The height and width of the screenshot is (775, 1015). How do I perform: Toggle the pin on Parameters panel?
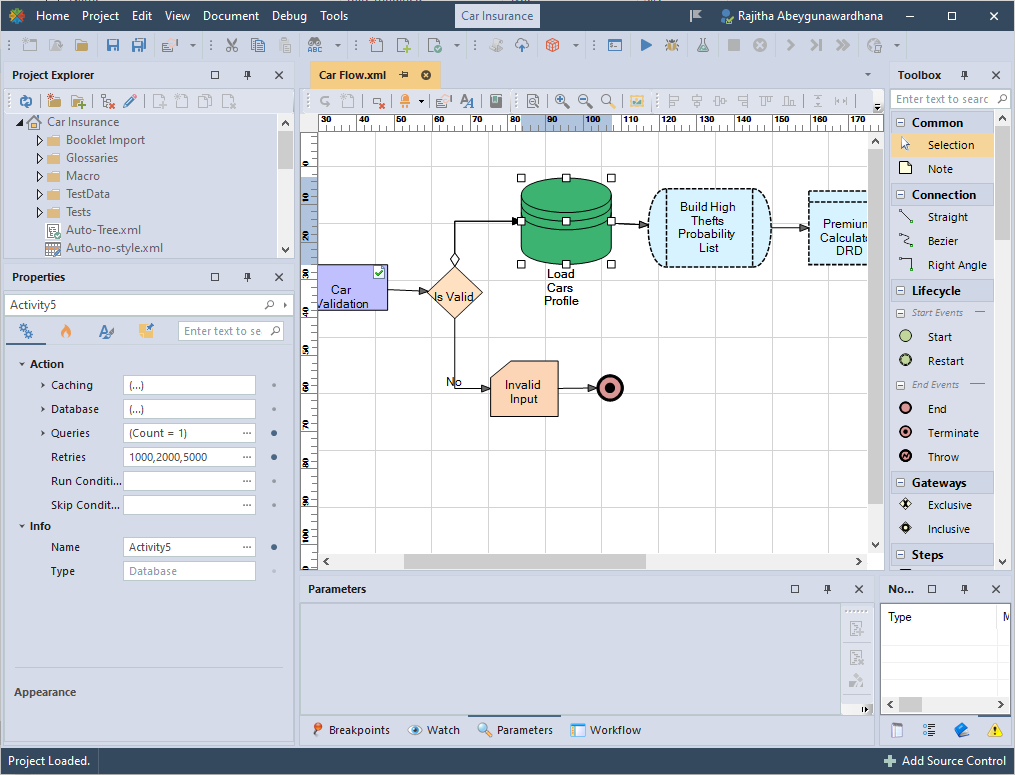pyautogui.click(x=827, y=589)
